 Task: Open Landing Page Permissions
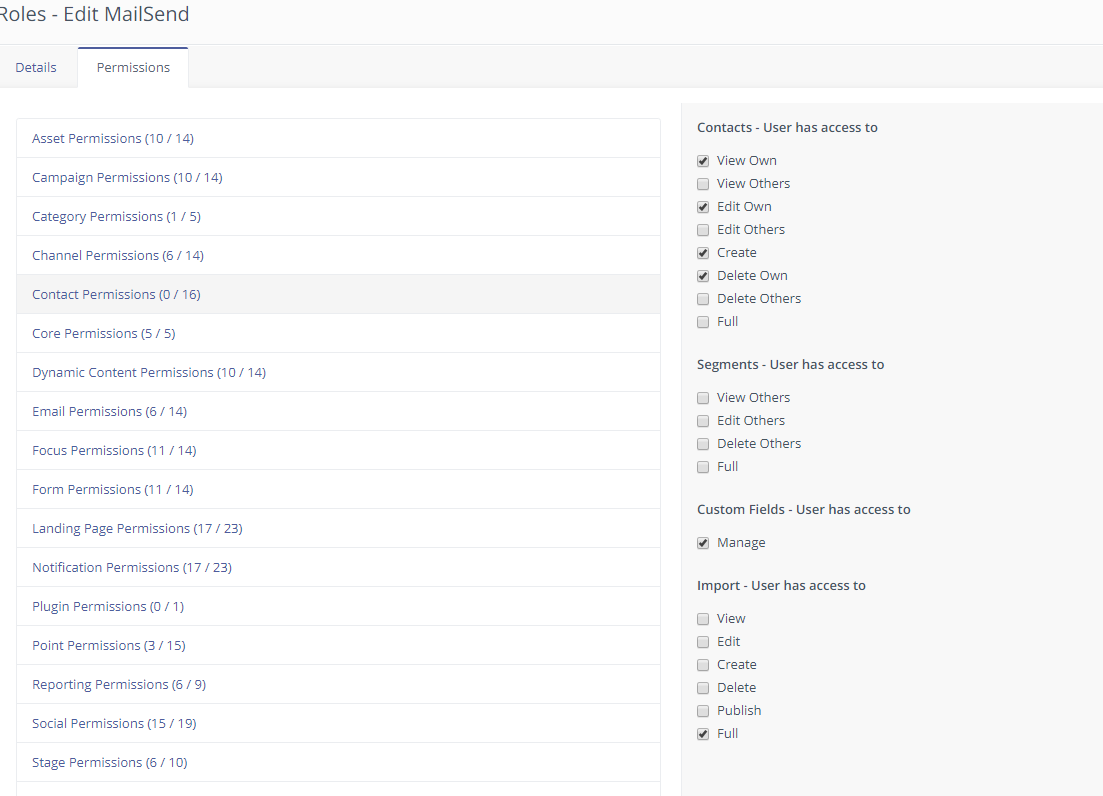pyautogui.click(x=137, y=528)
